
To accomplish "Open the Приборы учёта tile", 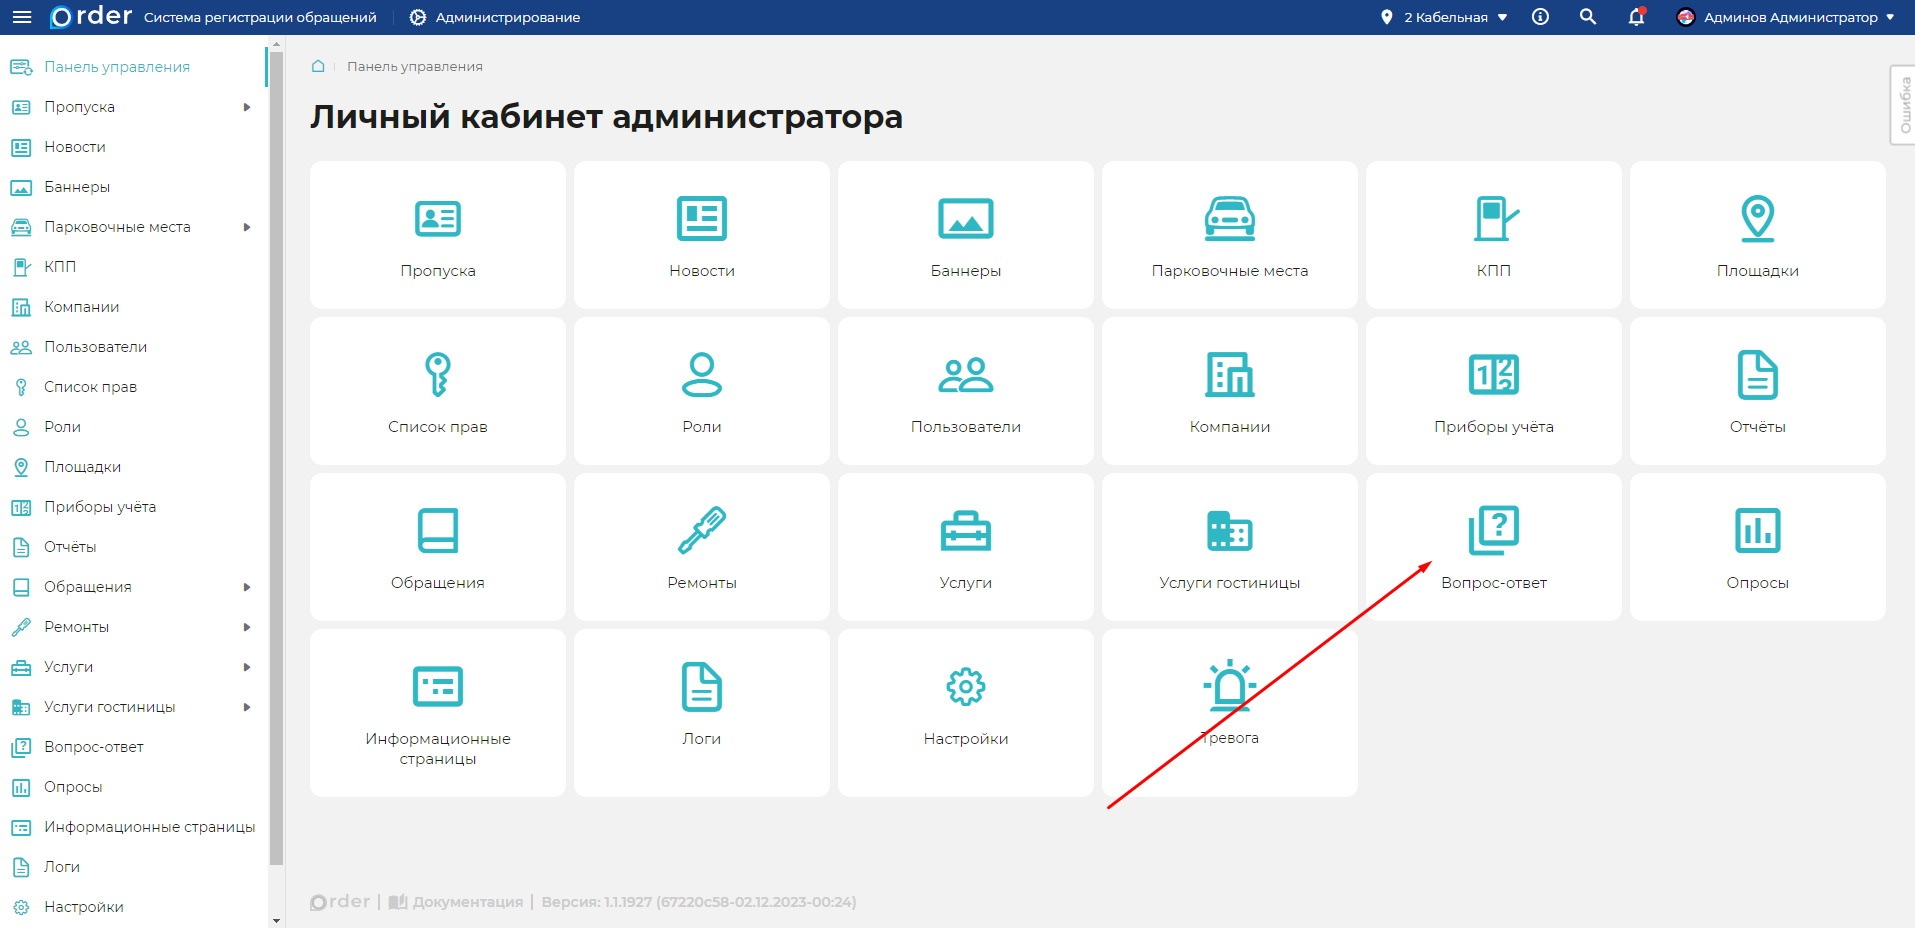I will click(1493, 392).
